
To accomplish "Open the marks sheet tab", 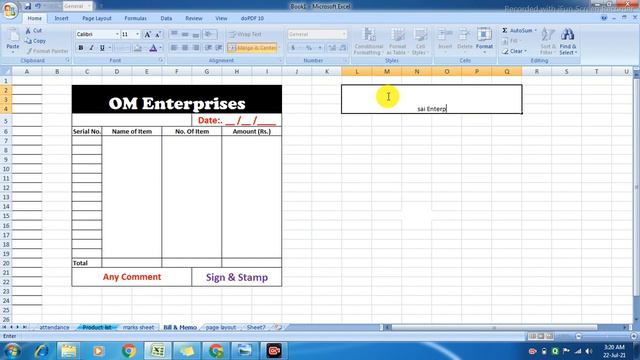I will (138, 327).
